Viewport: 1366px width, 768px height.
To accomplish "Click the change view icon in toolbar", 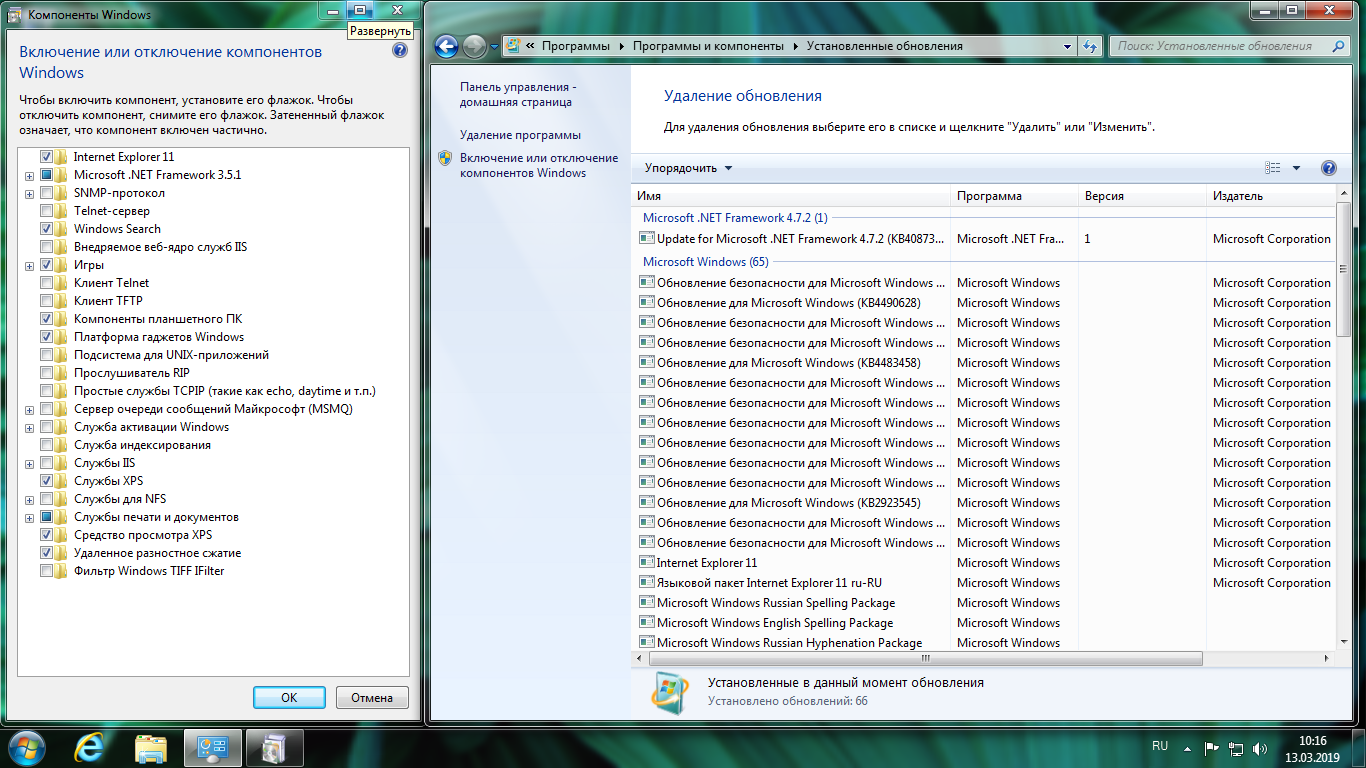I will (1272, 168).
